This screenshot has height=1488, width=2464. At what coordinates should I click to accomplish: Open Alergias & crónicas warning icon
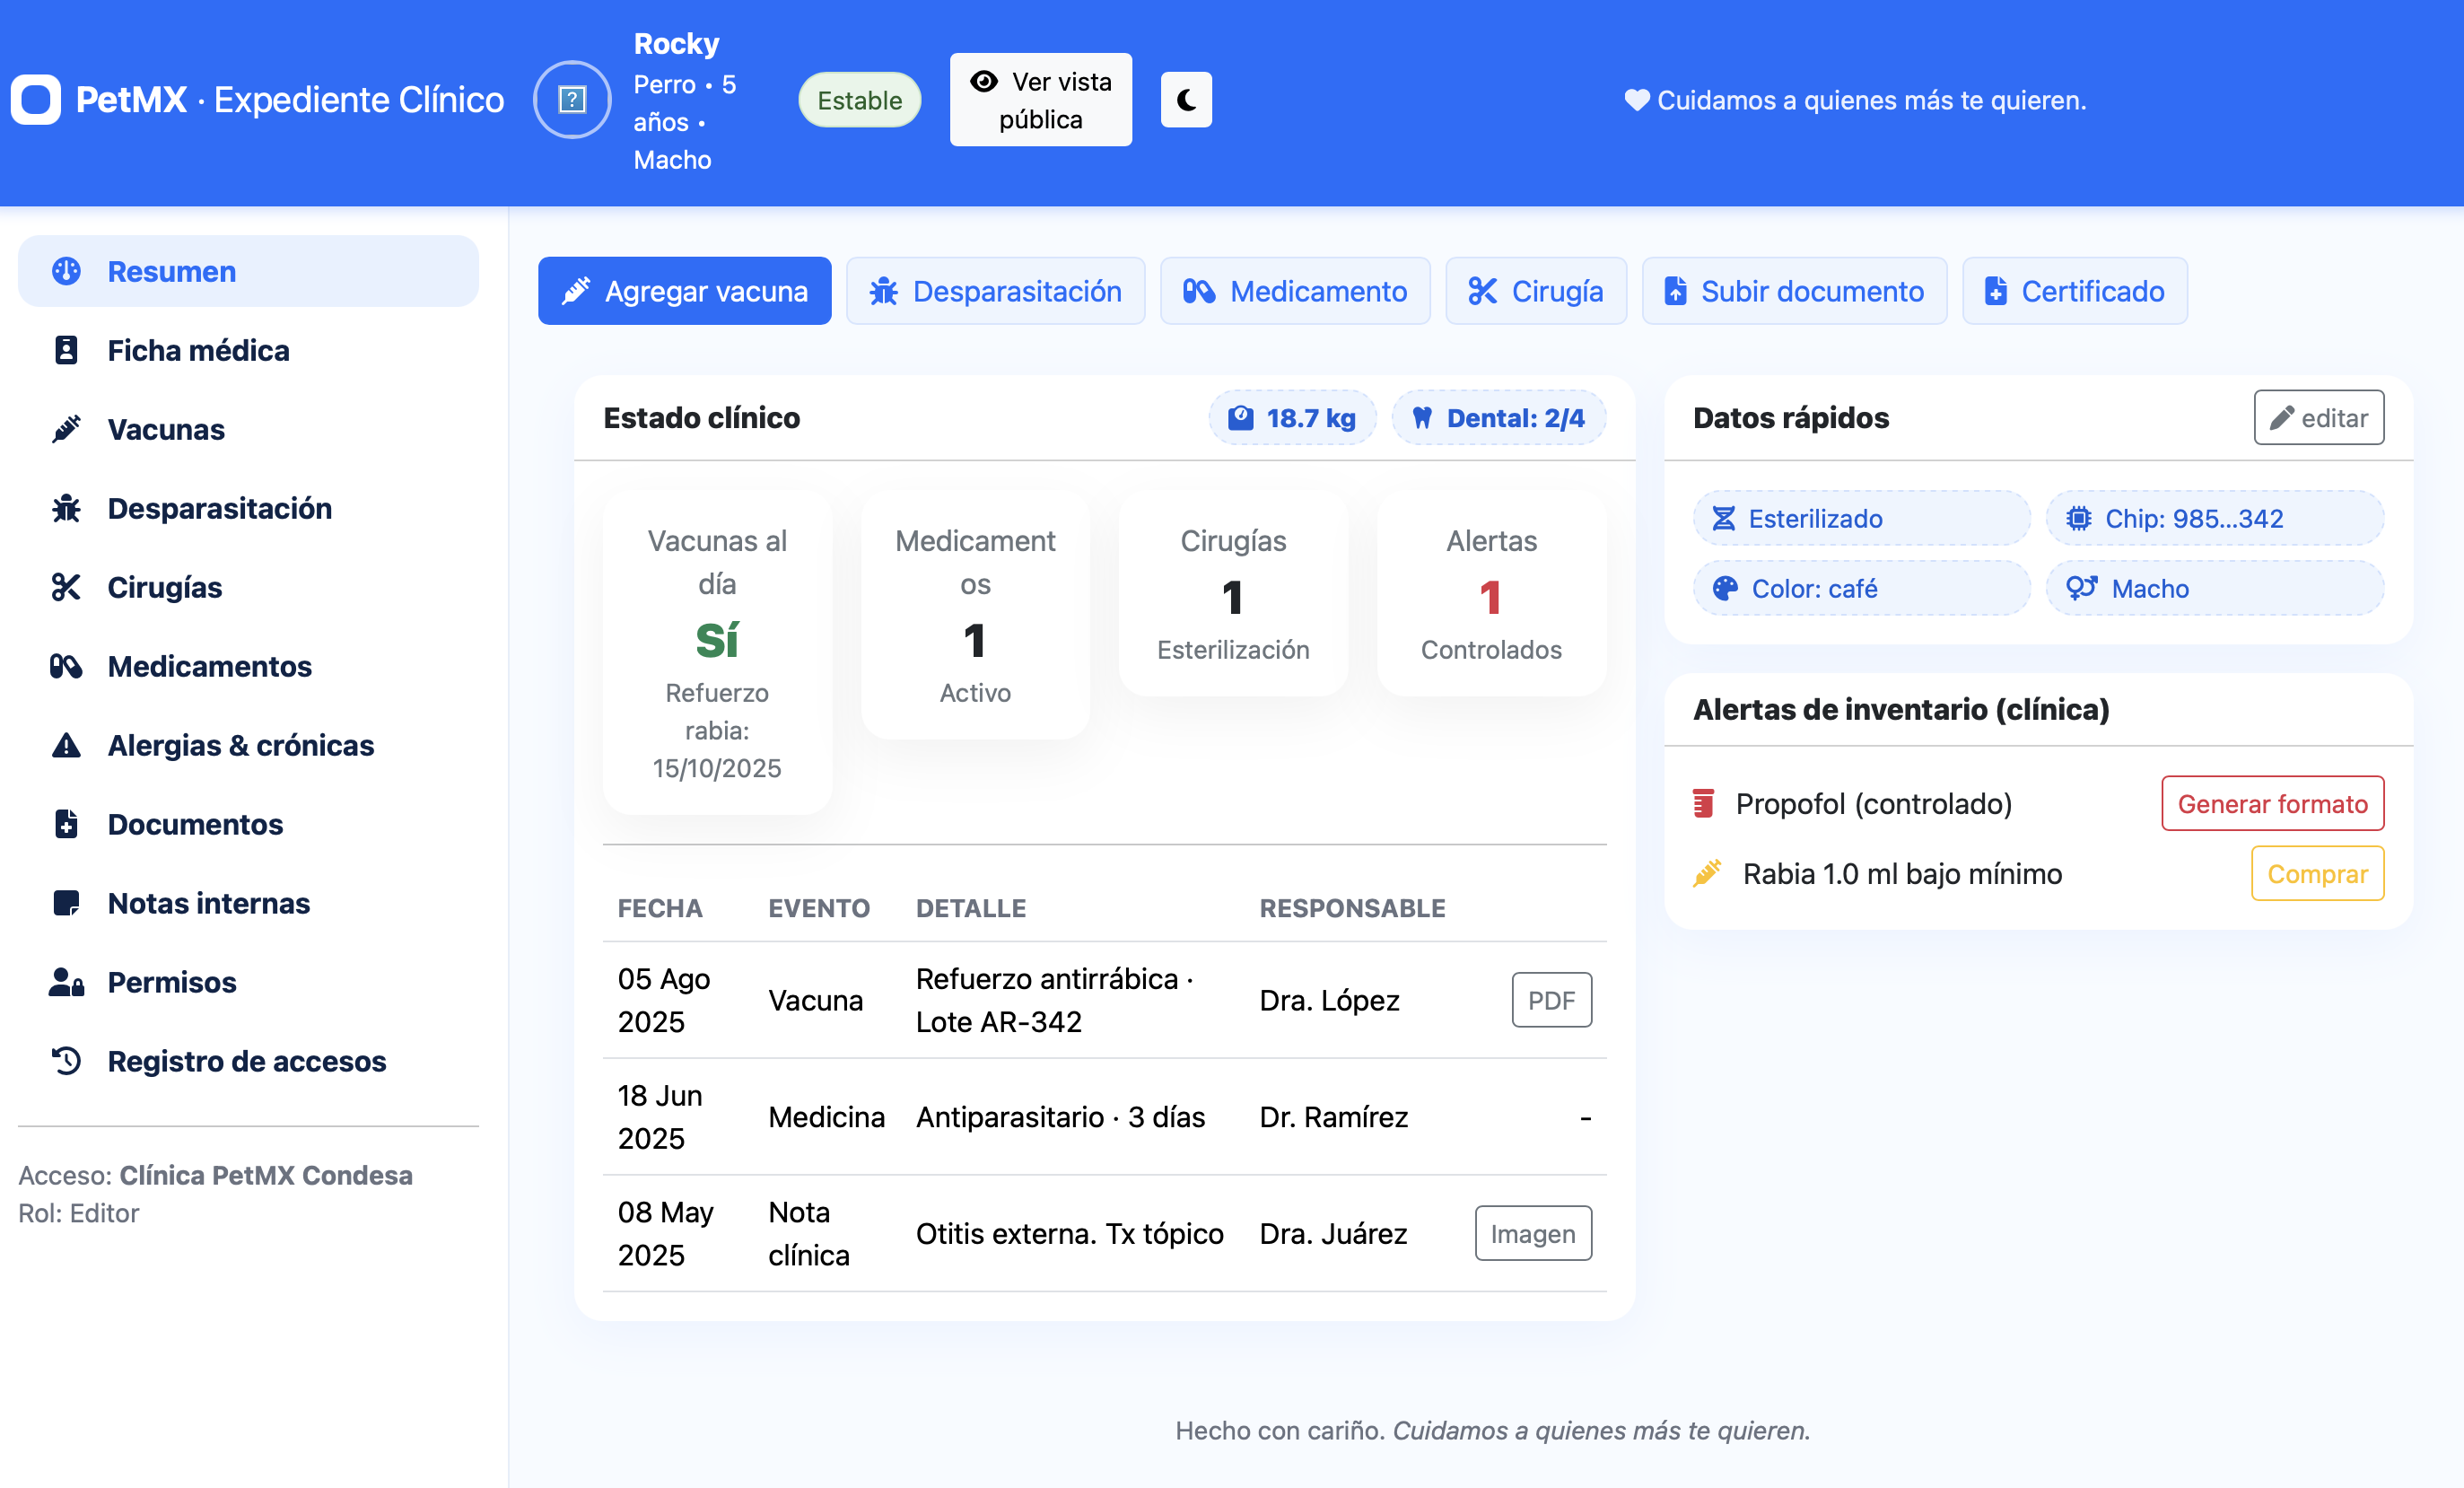point(66,745)
